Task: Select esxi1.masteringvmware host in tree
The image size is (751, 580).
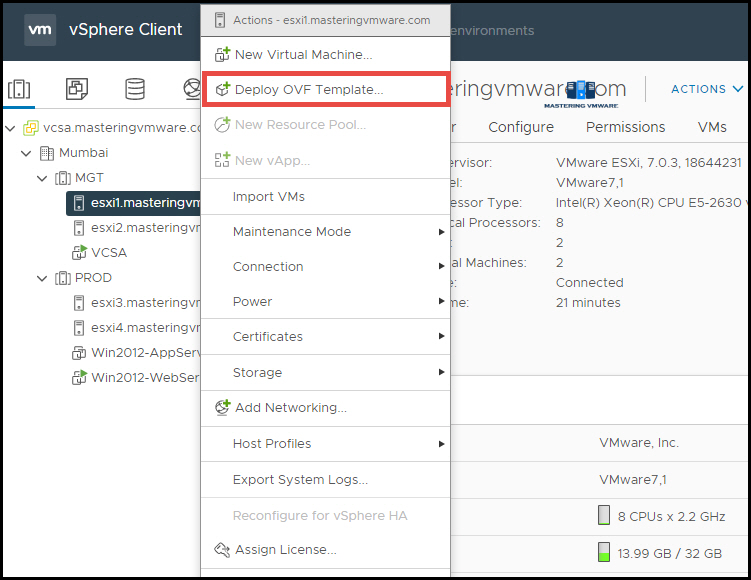Action: [x=134, y=203]
